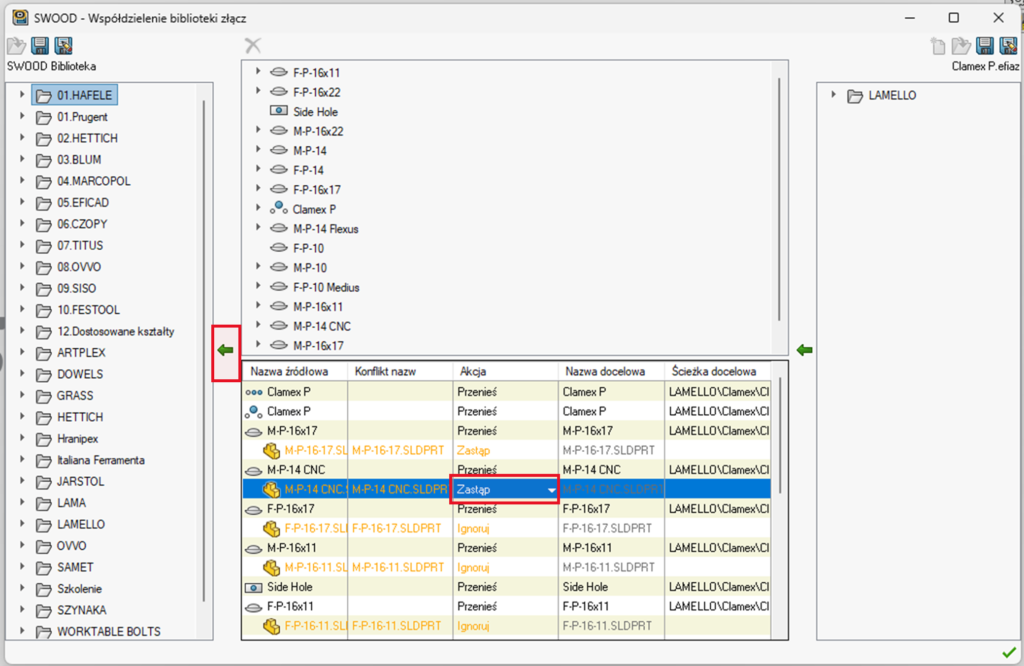Click the left library panel scrollbar

tap(204, 350)
